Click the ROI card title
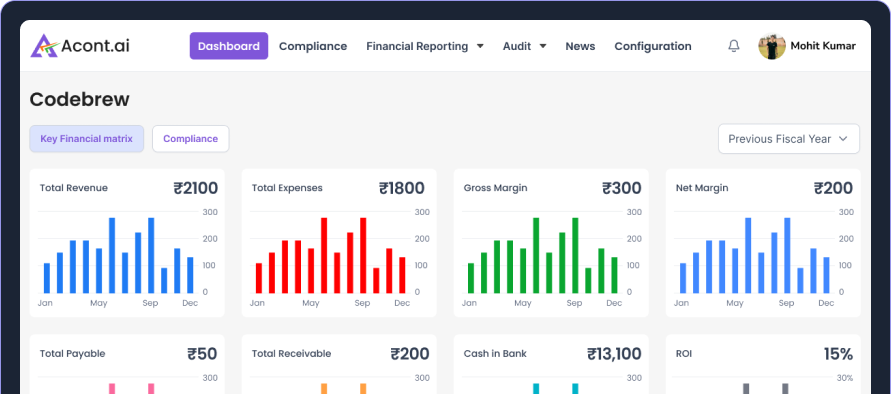The height and width of the screenshot is (394, 891). (684, 354)
